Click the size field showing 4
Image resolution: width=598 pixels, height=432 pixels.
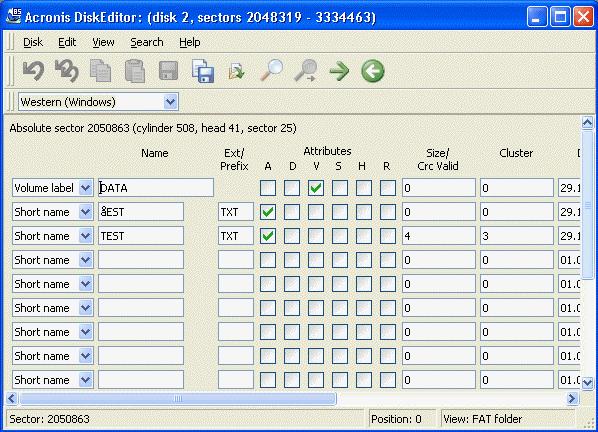click(439, 236)
